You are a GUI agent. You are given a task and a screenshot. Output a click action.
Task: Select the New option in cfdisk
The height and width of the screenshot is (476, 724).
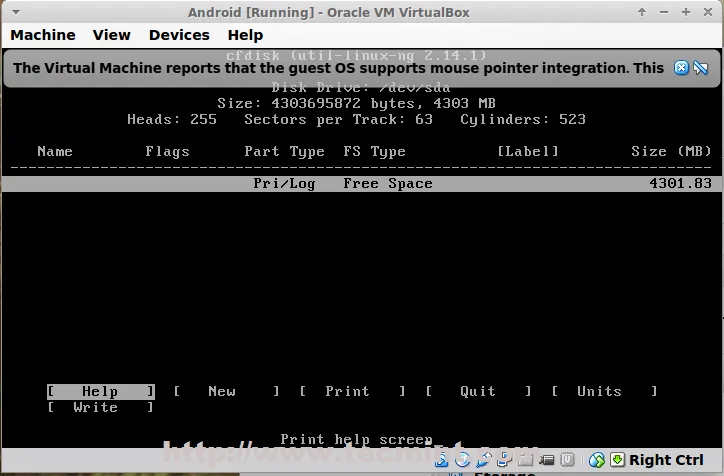pyautogui.click(x=222, y=391)
